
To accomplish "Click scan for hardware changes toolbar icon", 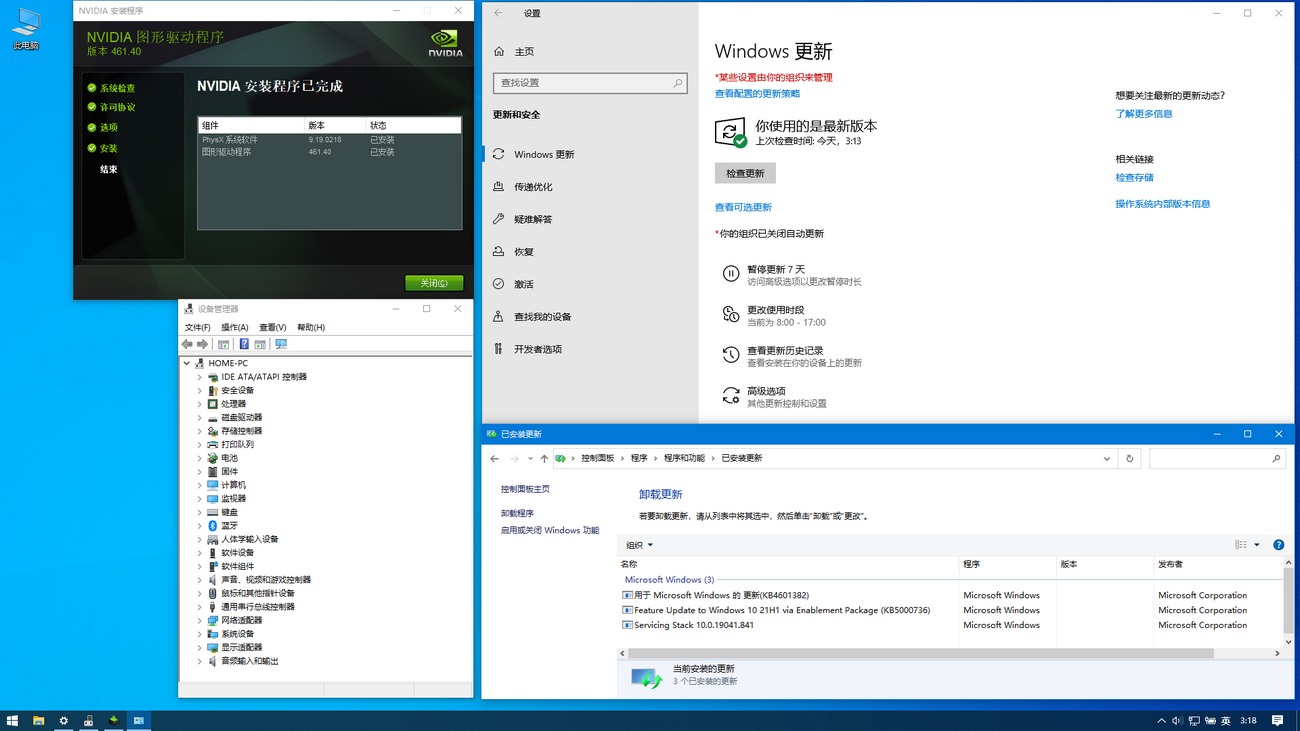I will 281,344.
